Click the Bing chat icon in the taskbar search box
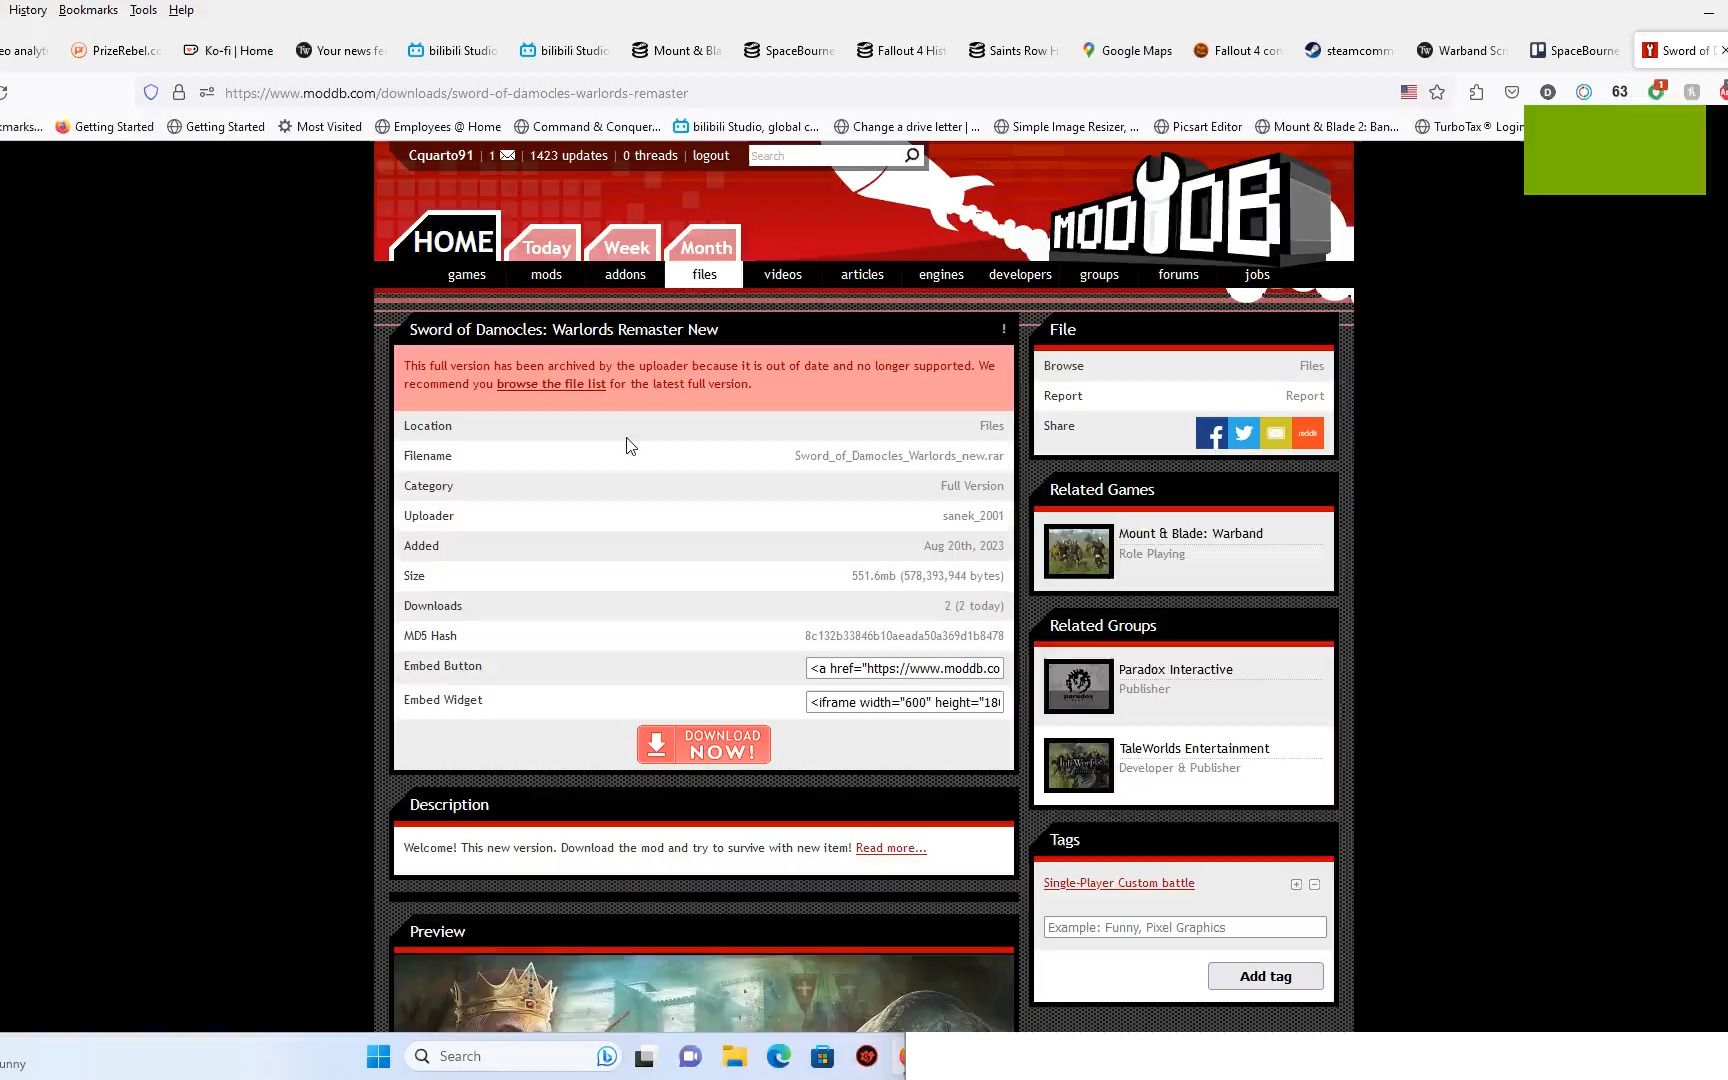Viewport: 1728px width, 1080px height. coord(606,1056)
